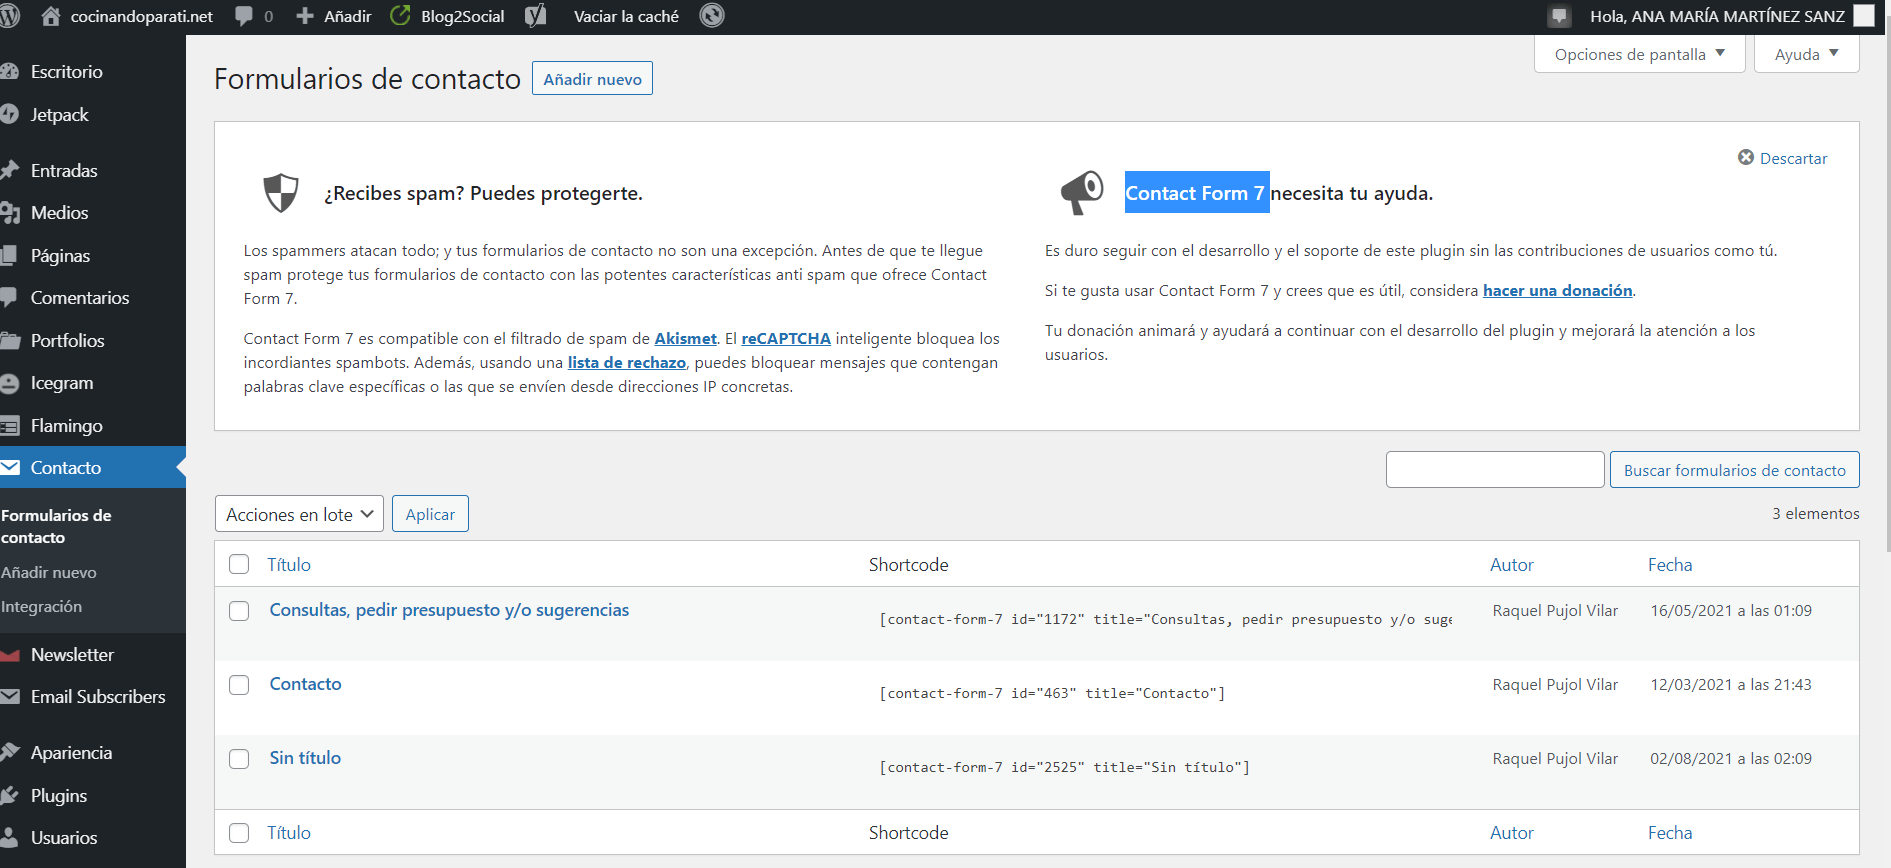Click the user avatar in the admin bar
The height and width of the screenshot is (868, 1891).
pyautogui.click(x=1864, y=16)
